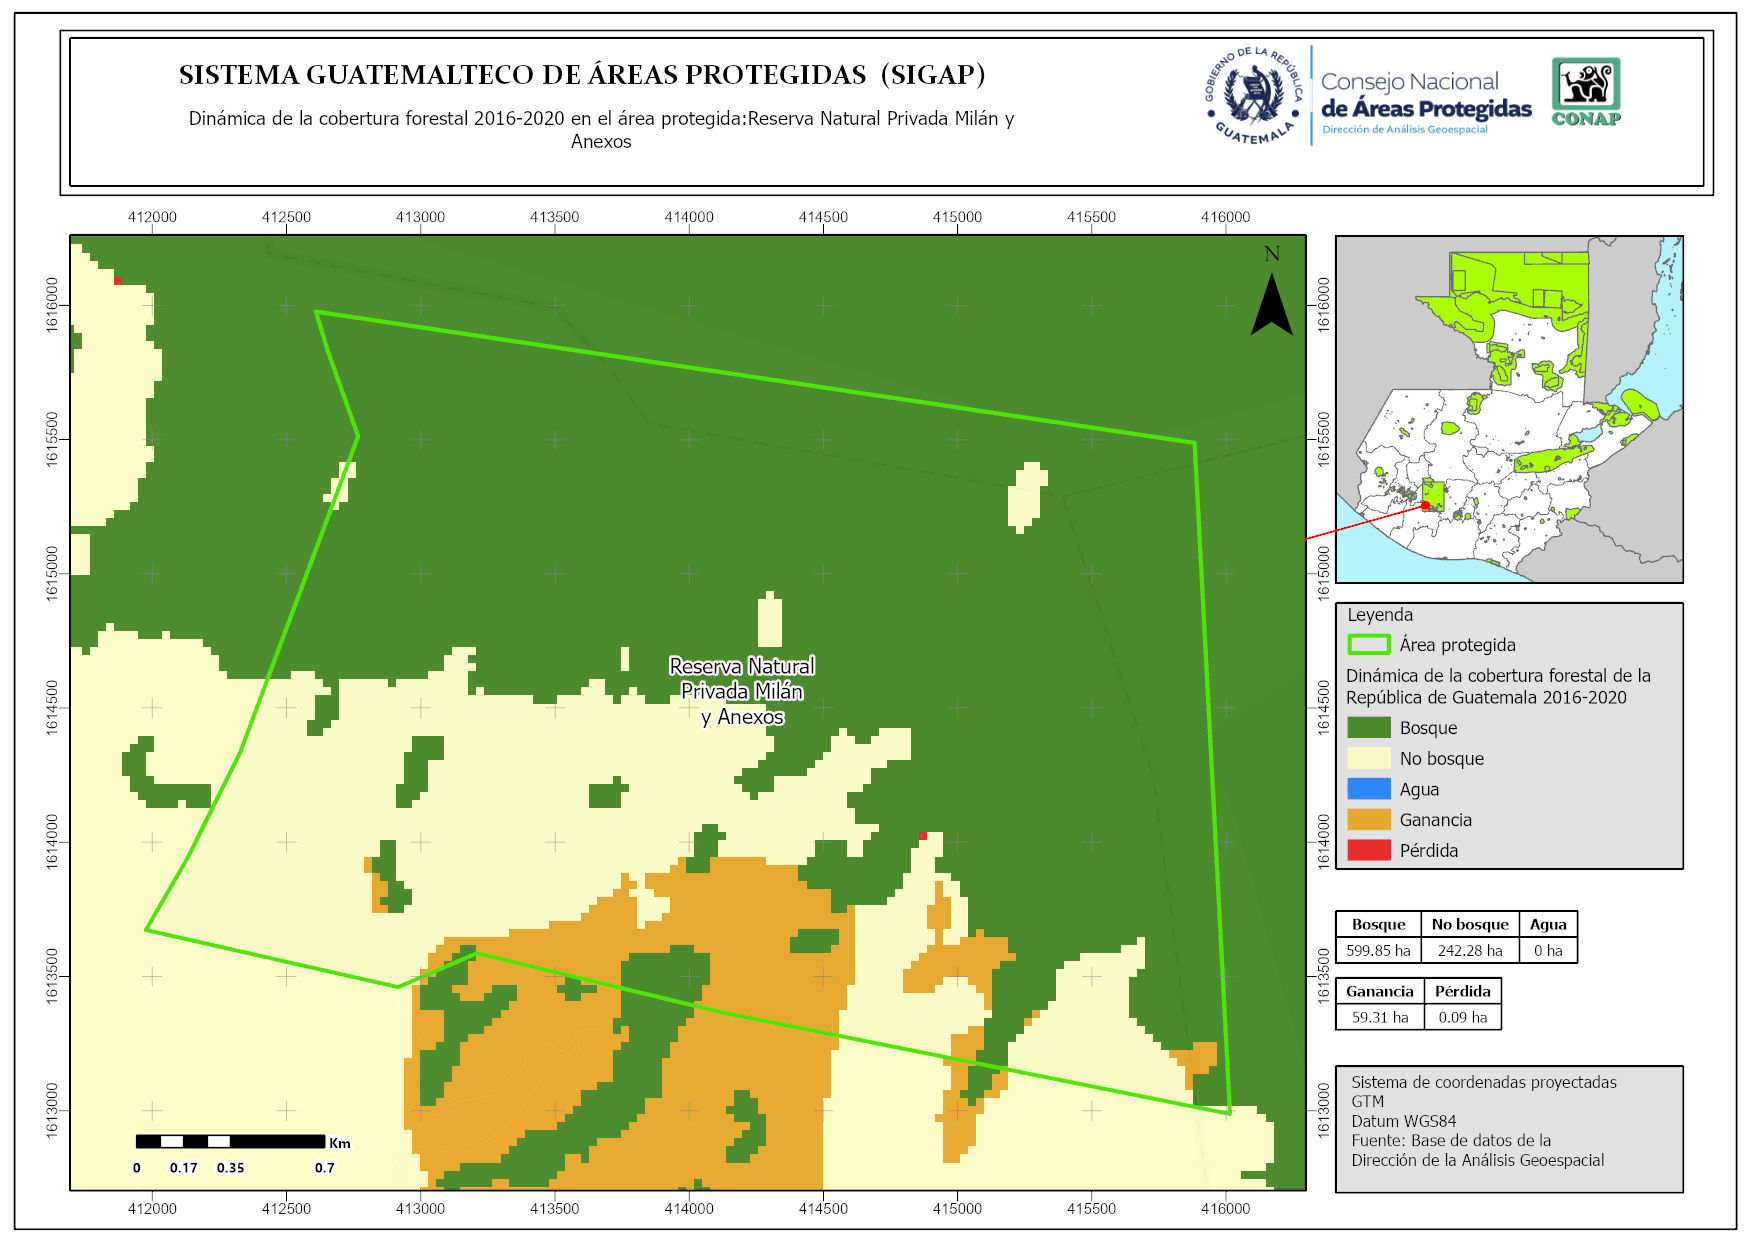The width and height of the screenshot is (1754, 1240).
Task: Click the No bosque 242.28 ha value
Action: (x=1469, y=951)
